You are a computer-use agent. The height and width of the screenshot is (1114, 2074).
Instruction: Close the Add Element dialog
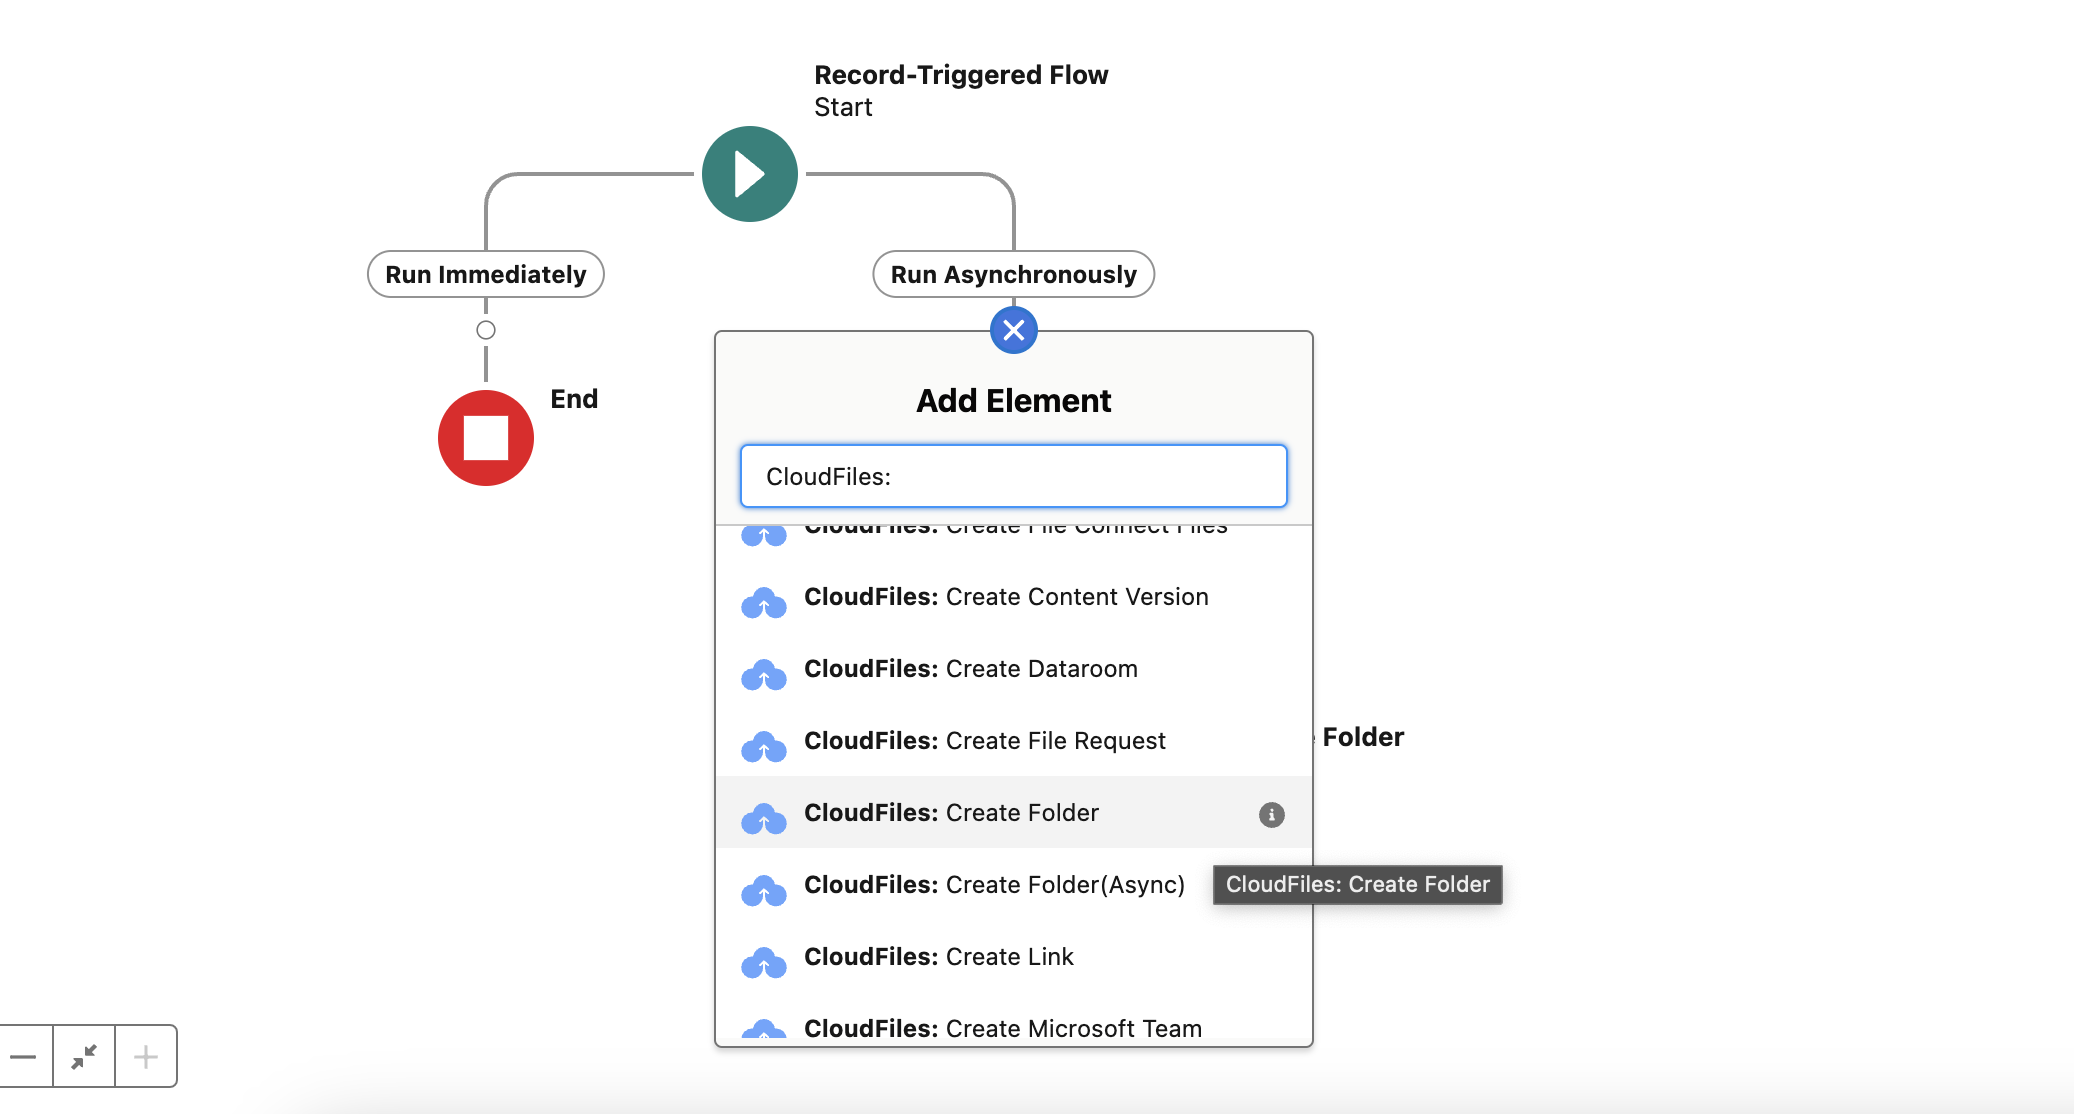[1014, 330]
